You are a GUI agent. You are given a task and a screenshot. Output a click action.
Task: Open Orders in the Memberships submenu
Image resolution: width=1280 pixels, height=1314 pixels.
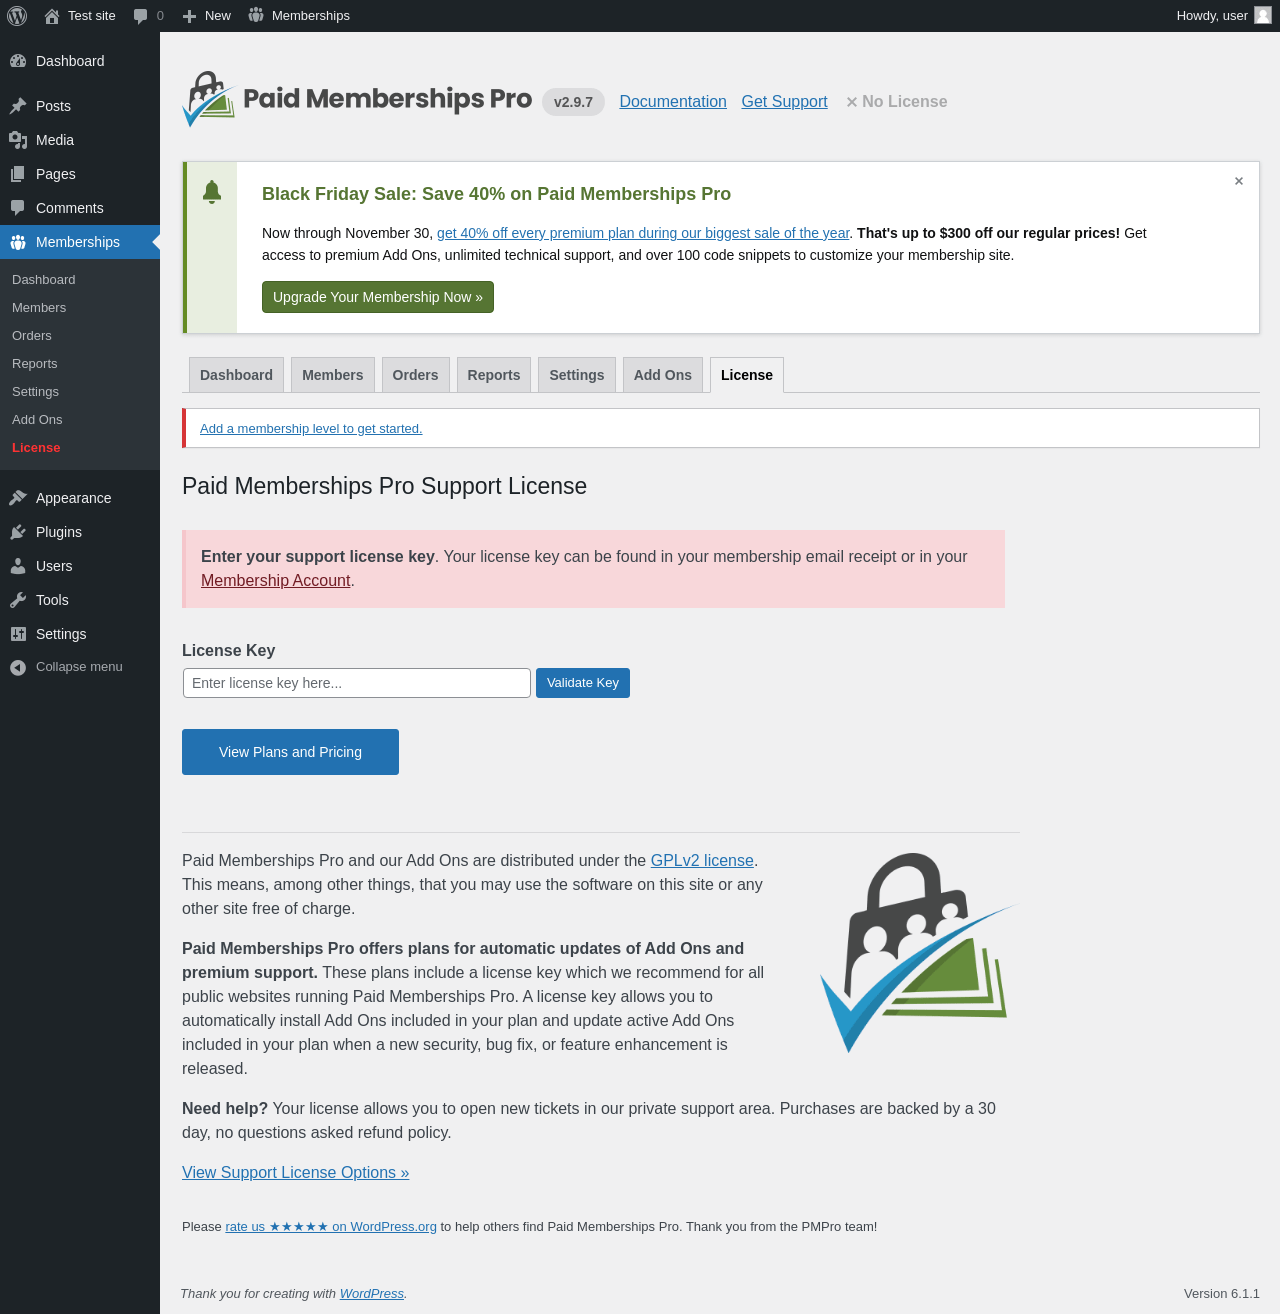point(32,336)
